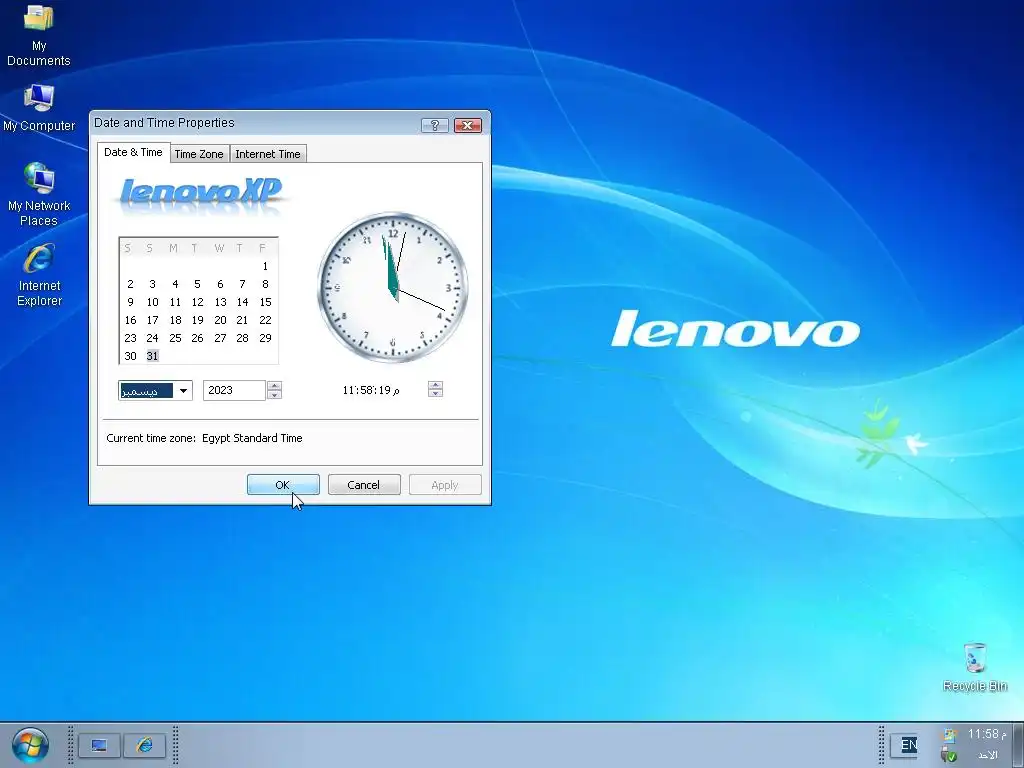The image size is (1024, 768).
Task: Select day 22 in the calendar
Action: [x=265, y=320]
